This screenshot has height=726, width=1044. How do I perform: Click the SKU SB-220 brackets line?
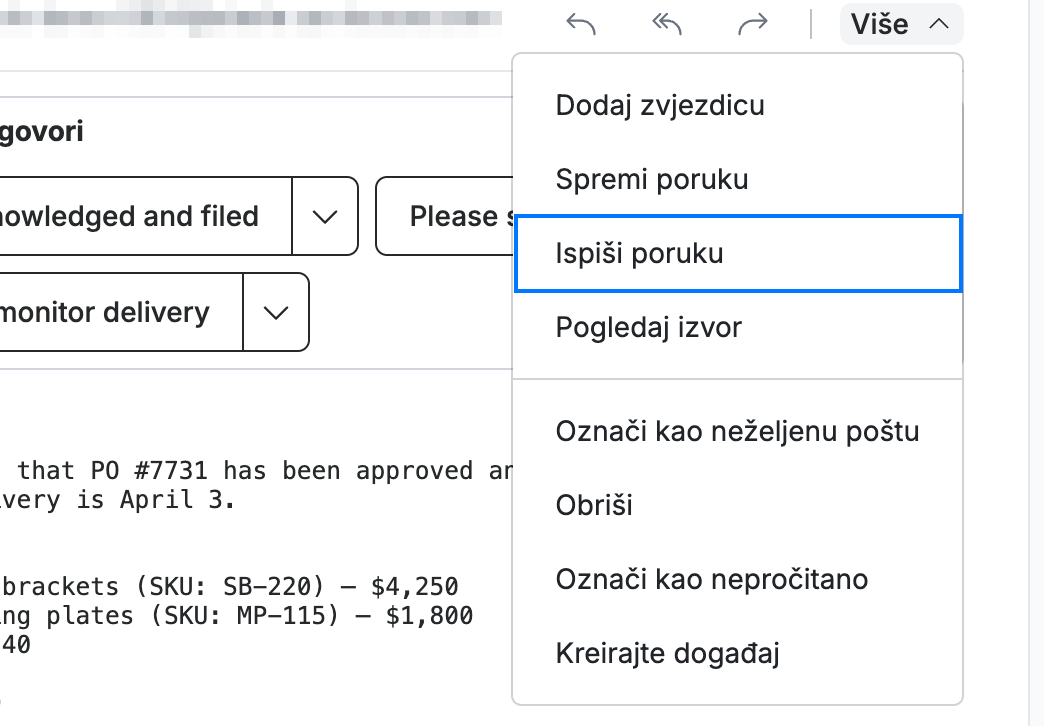(x=230, y=586)
